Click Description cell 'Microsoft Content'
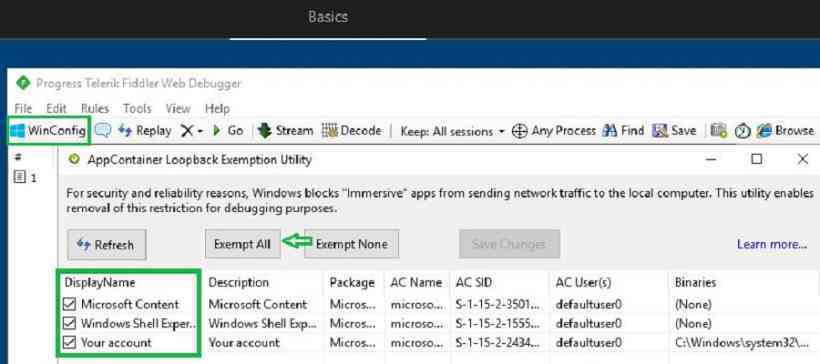This screenshot has width=820, height=364. 257,304
